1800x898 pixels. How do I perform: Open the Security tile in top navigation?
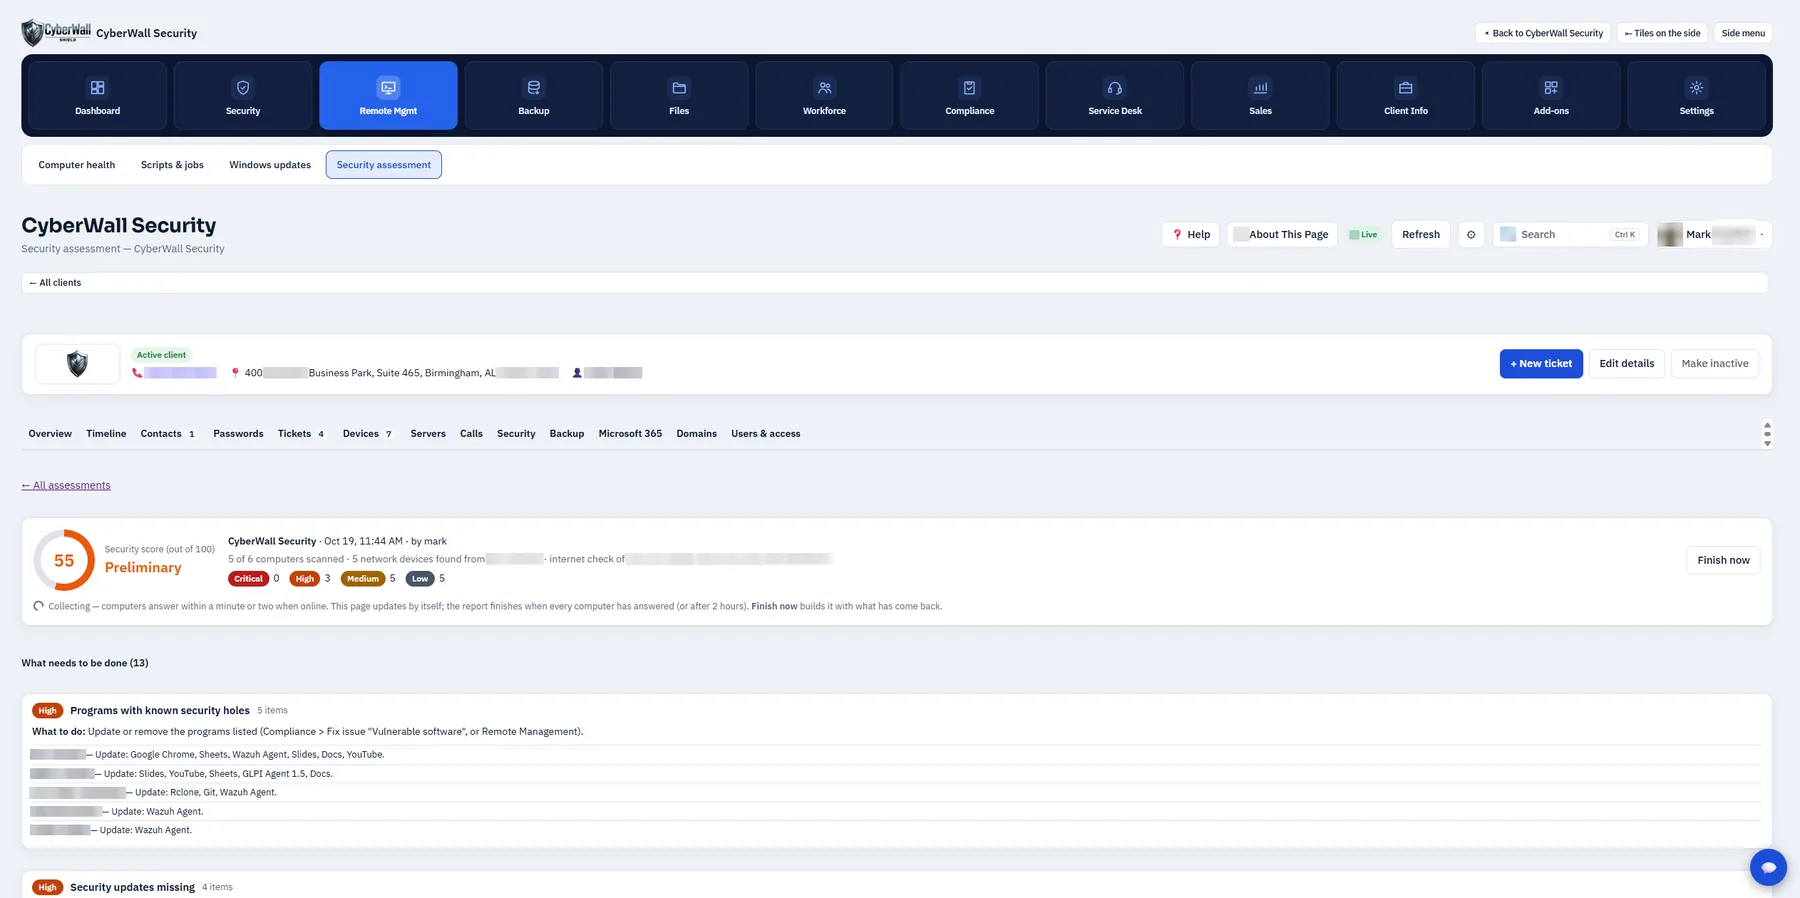pyautogui.click(x=243, y=96)
